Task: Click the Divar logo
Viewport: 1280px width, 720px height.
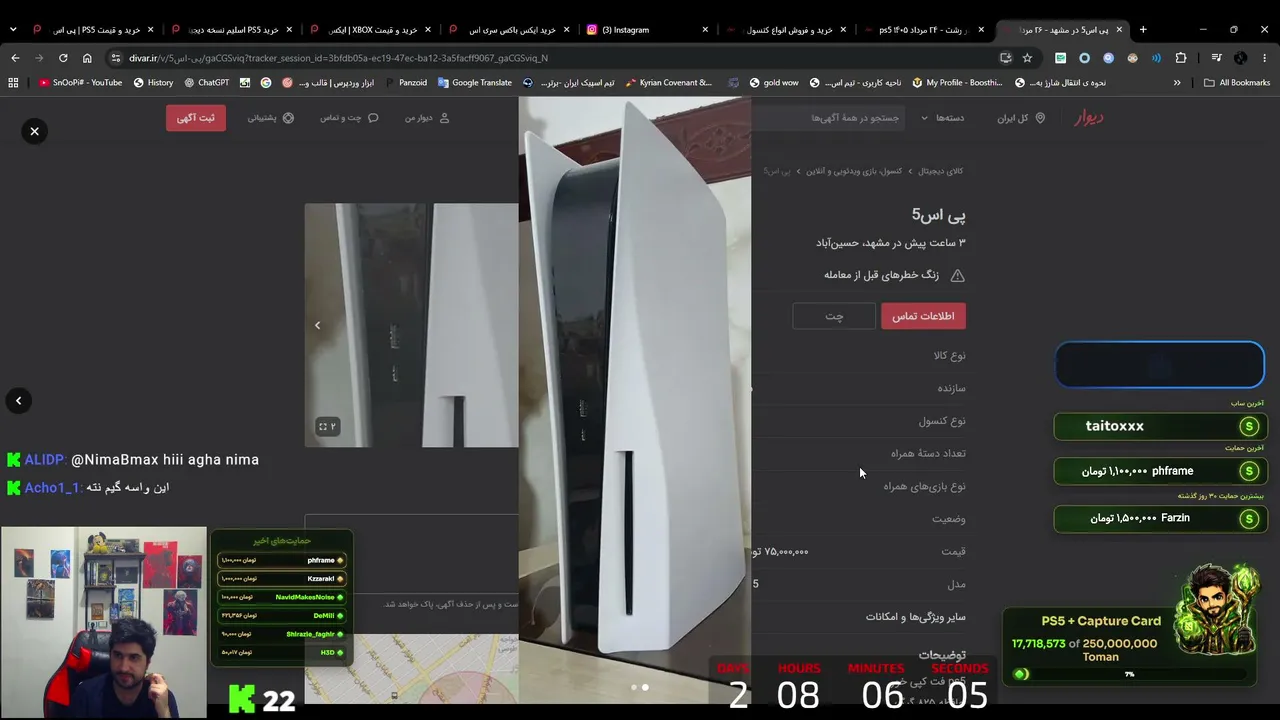Action: 1088,118
